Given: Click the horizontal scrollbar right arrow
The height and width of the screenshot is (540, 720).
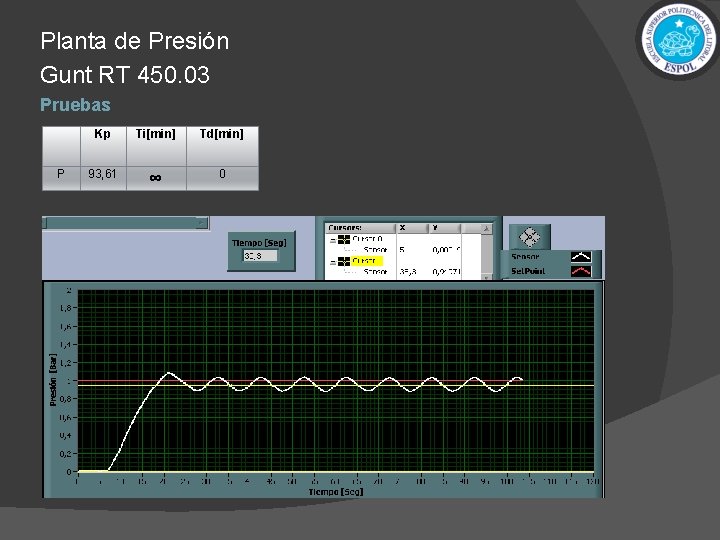Looking at the screenshot, I should (203, 223).
